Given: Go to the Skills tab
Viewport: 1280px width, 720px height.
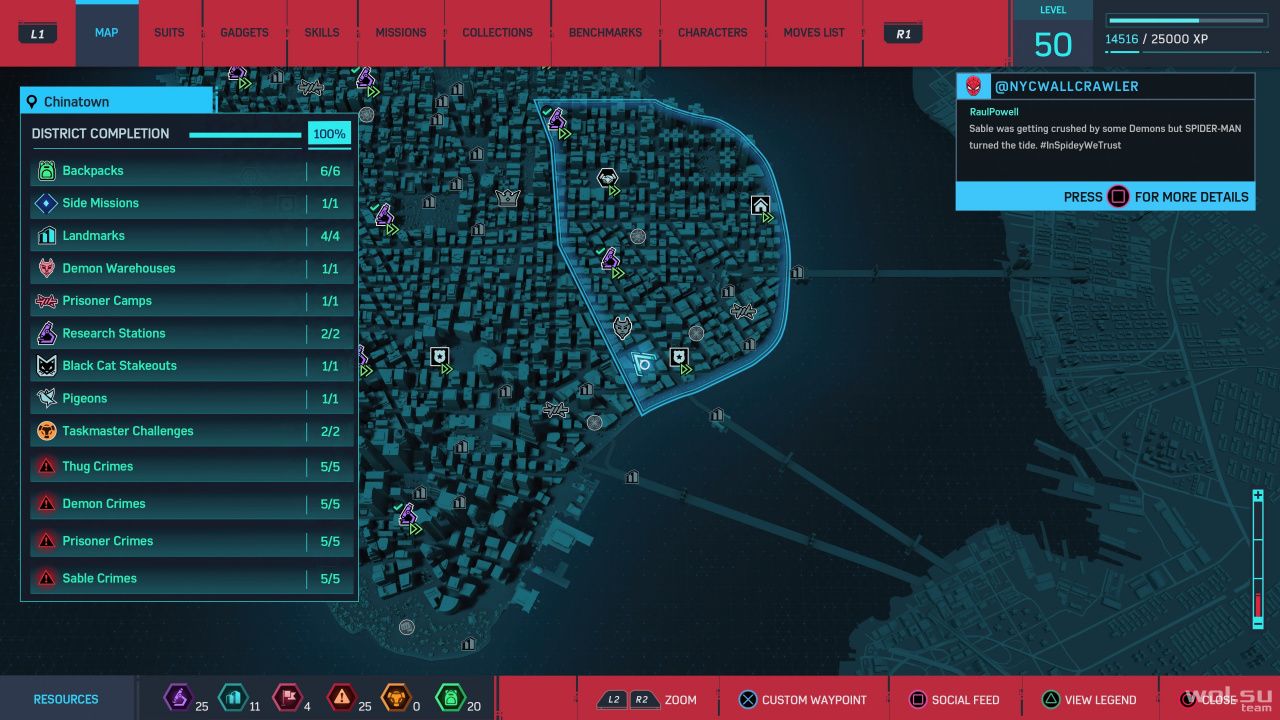Looking at the screenshot, I should tap(322, 33).
